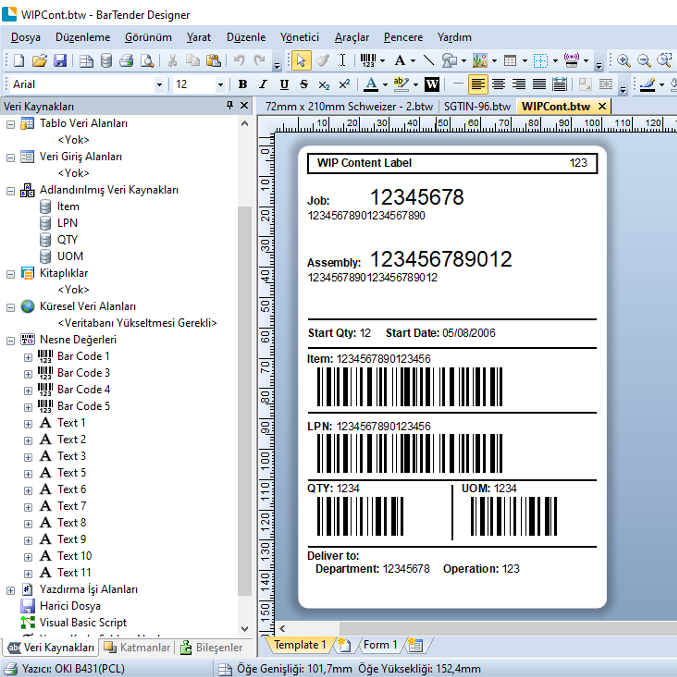Click the font color button
The image size is (677, 677).
click(x=370, y=85)
